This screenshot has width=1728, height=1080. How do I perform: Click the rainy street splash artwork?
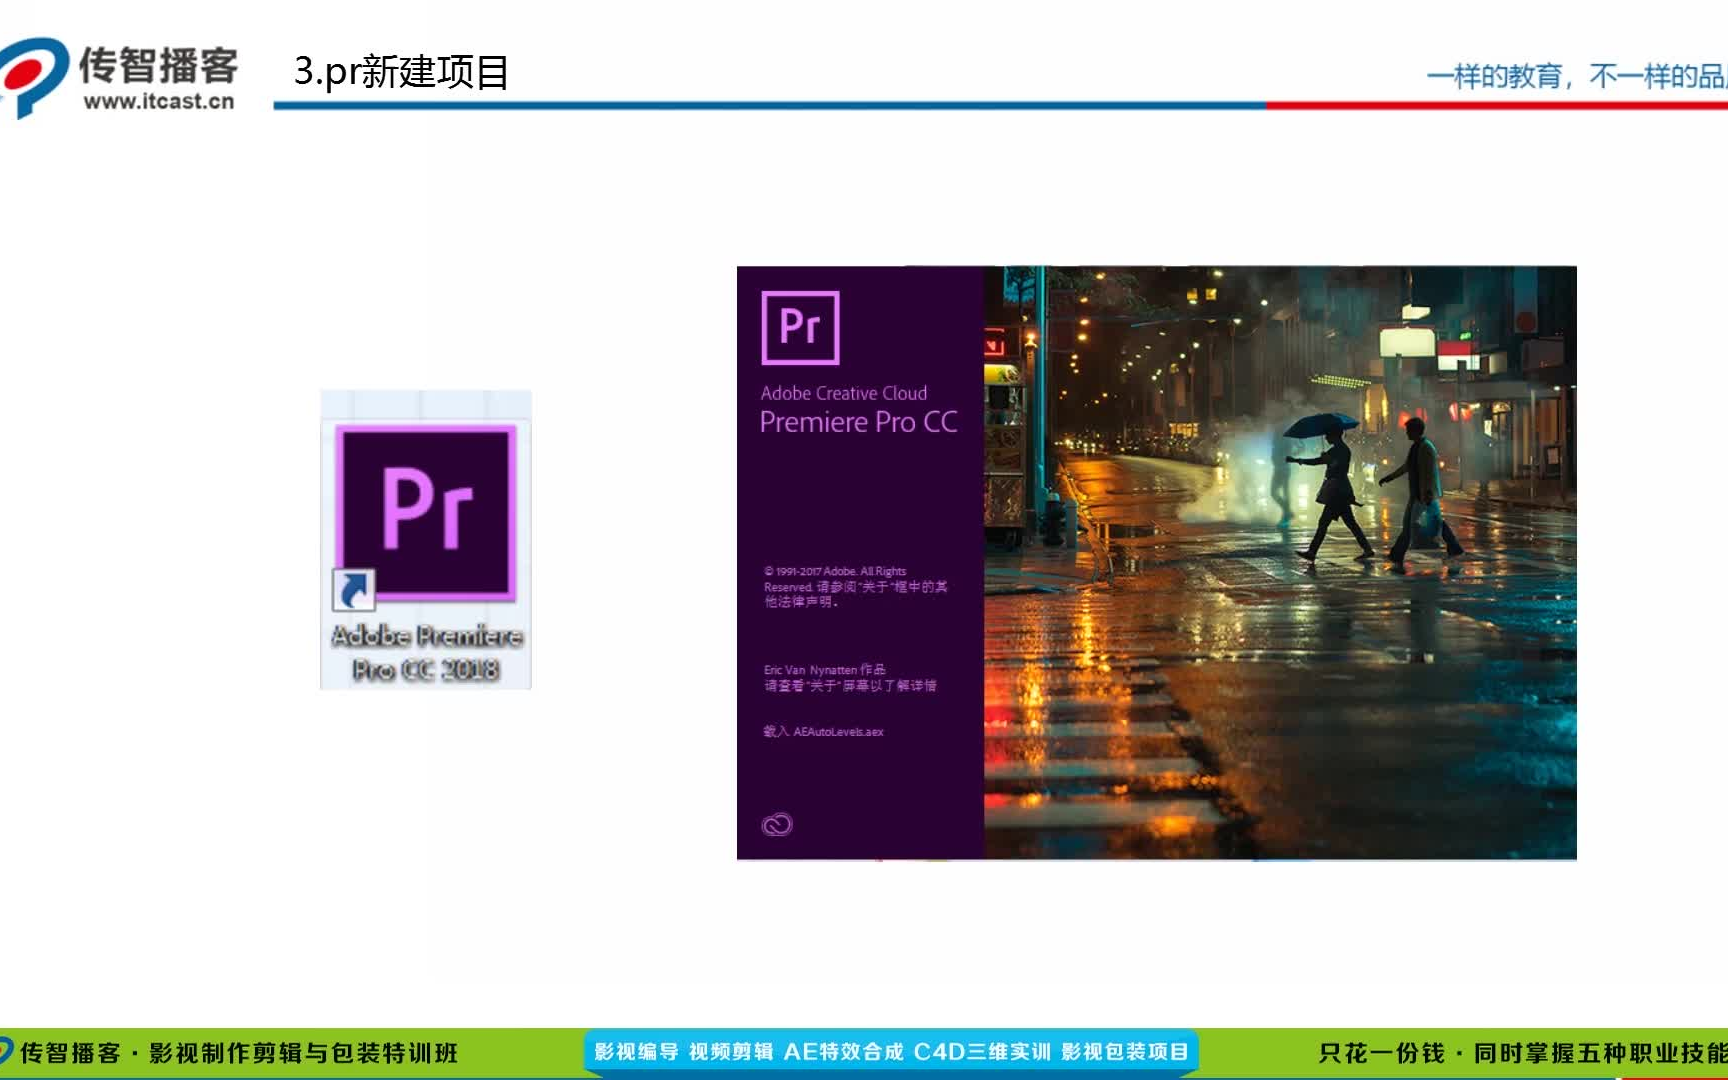tap(1280, 562)
